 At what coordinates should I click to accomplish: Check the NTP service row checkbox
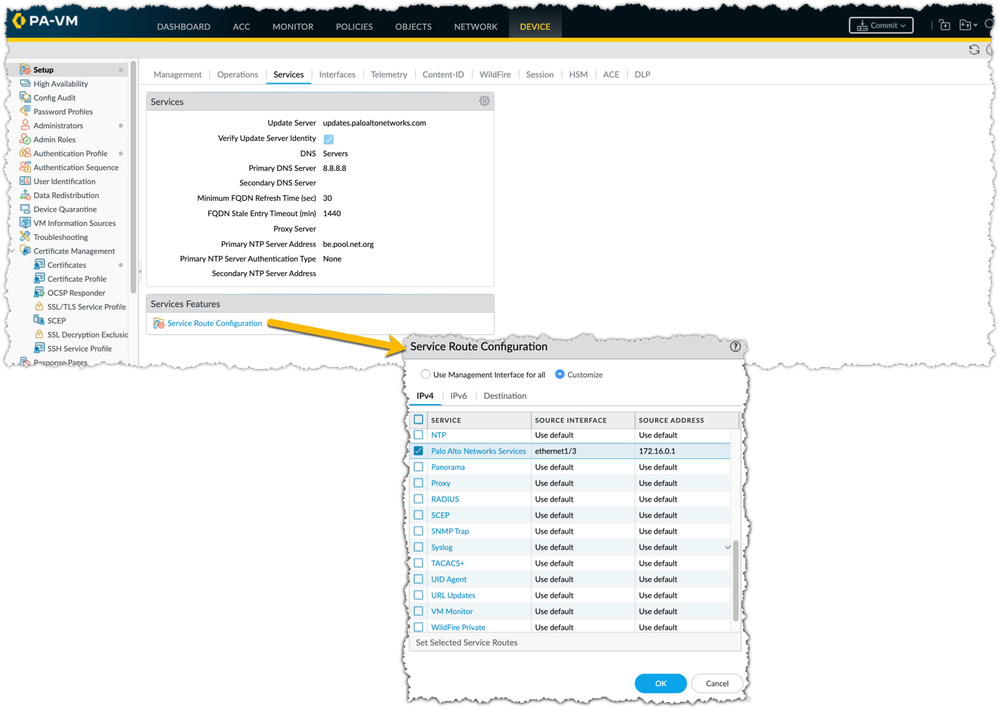click(419, 435)
